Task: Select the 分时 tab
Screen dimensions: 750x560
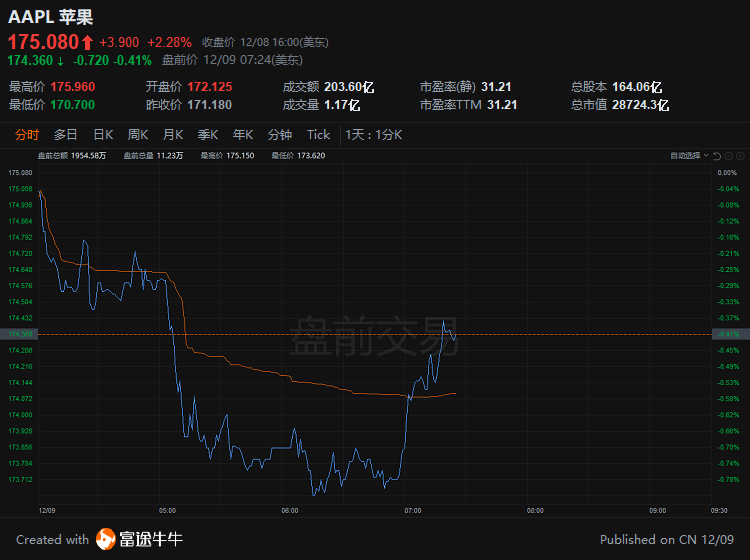Action: pos(27,135)
